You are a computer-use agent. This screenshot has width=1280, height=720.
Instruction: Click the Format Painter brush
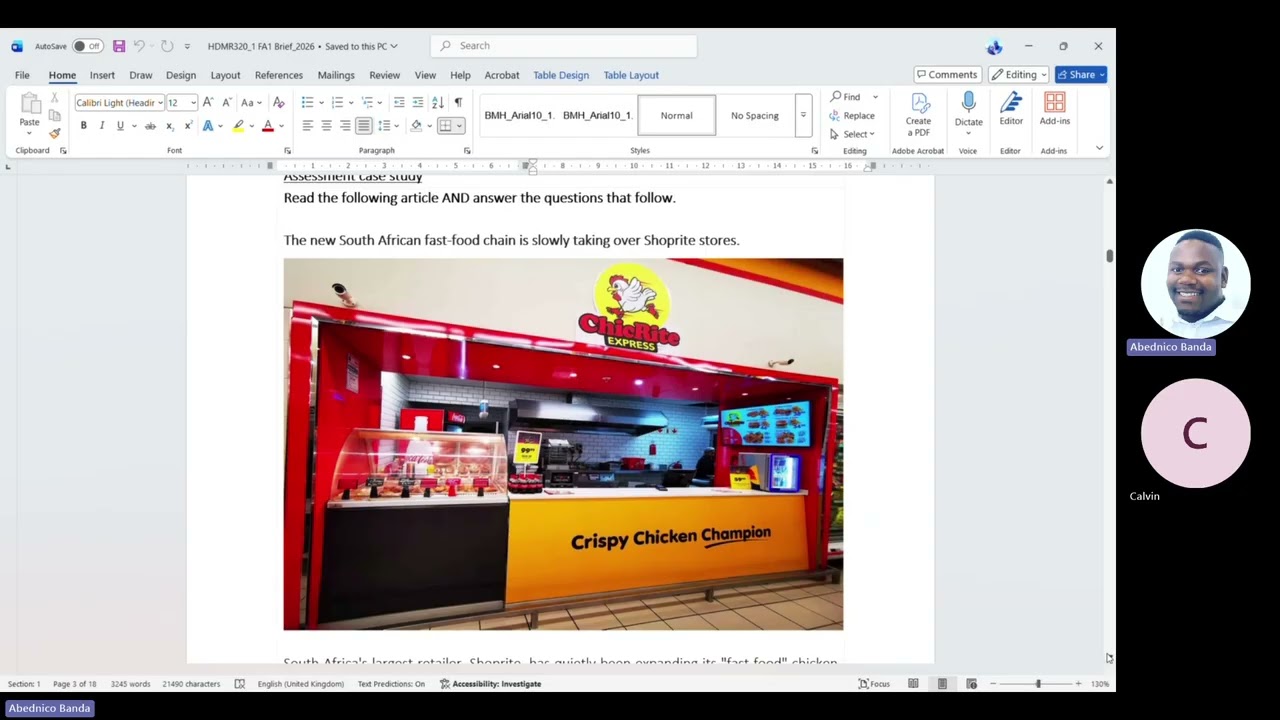coord(54,133)
